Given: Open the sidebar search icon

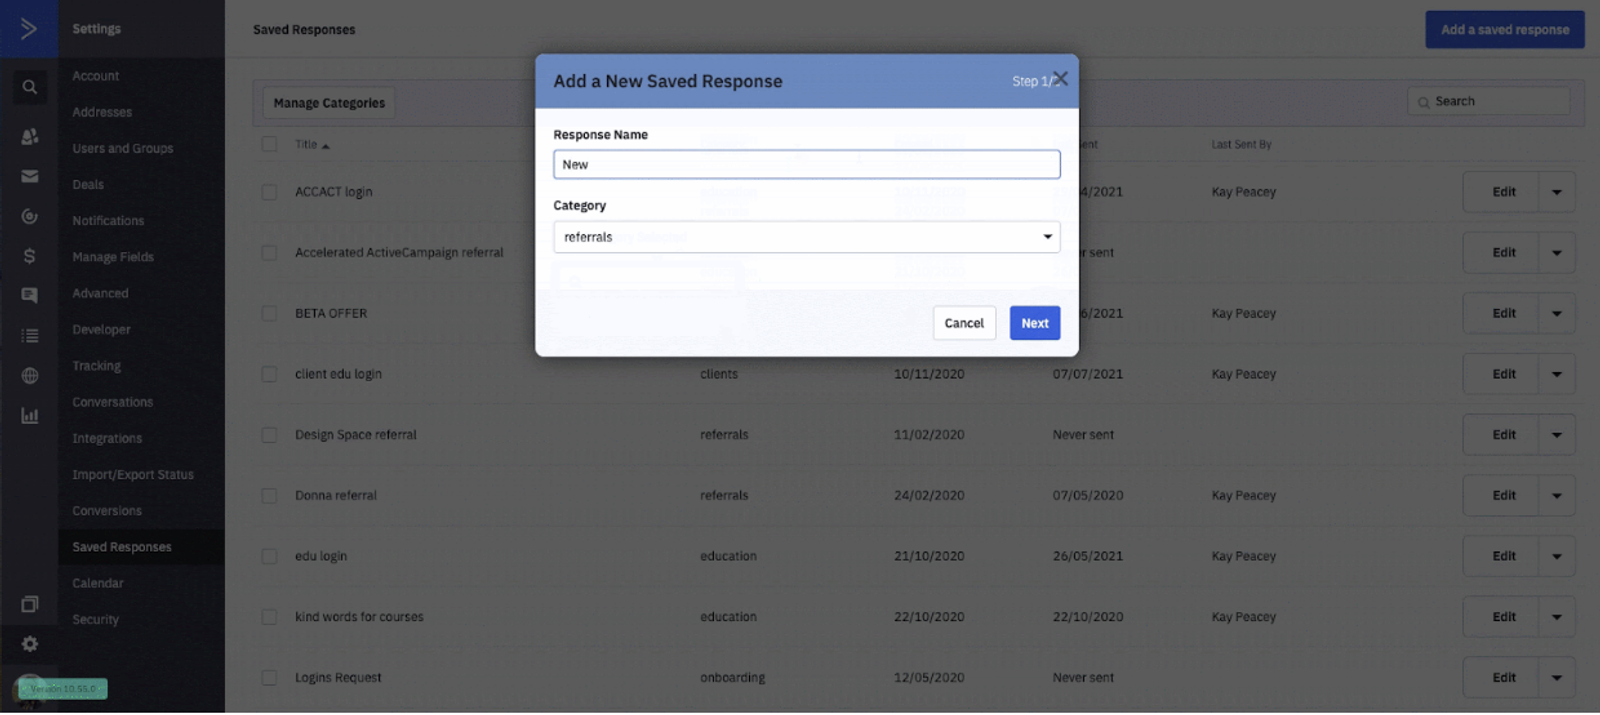Looking at the screenshot, I should 30,87.
